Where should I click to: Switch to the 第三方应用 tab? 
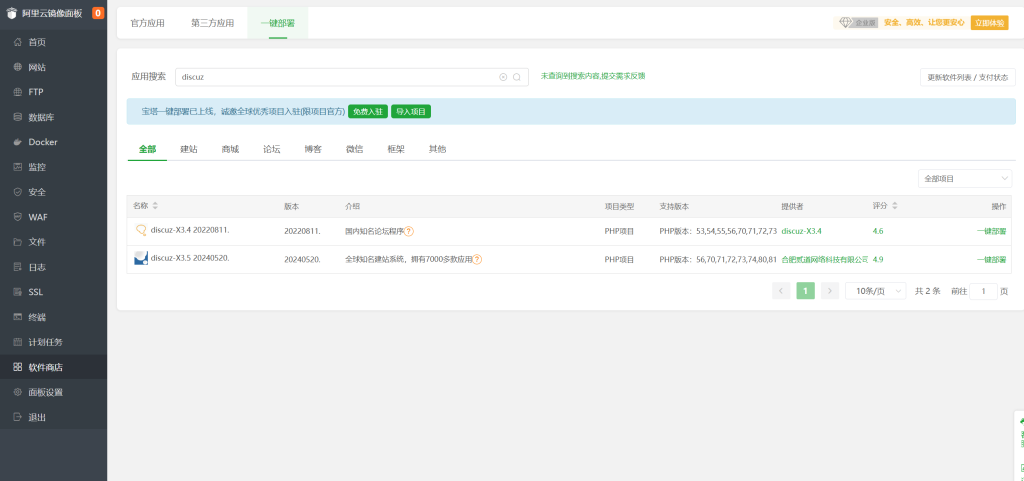point(212,23)
